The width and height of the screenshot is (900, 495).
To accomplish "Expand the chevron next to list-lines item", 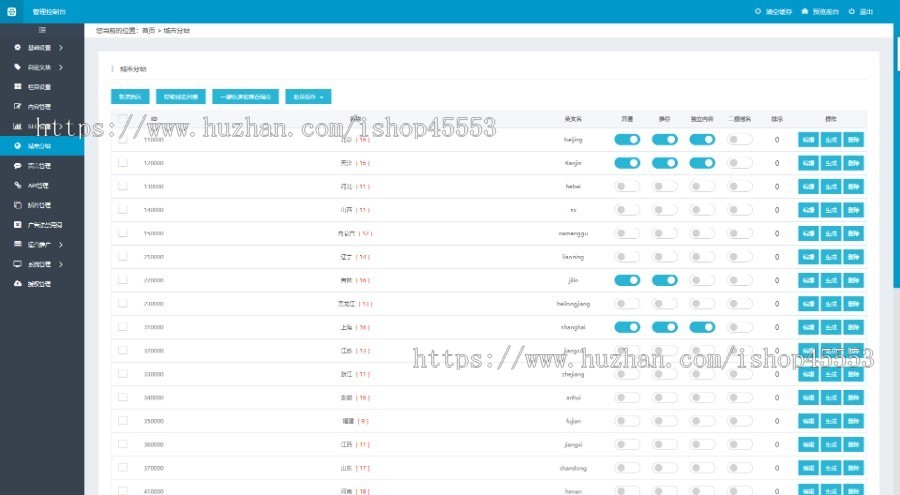I will point(61,245).
